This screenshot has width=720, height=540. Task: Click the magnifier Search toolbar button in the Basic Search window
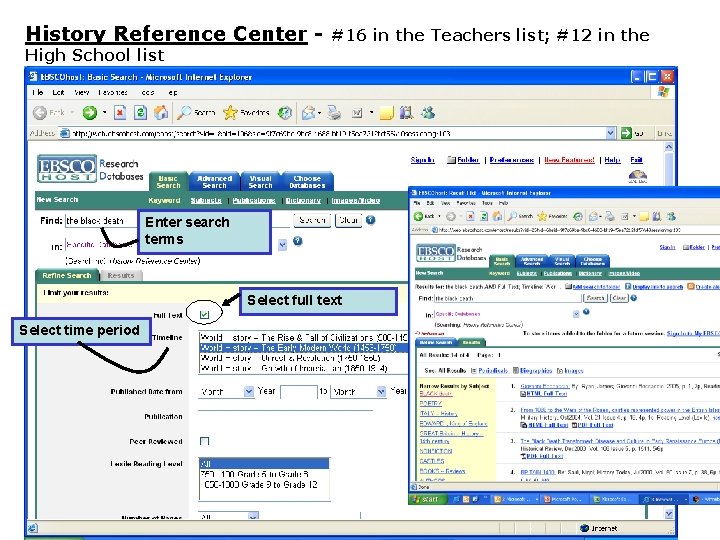pyautogui.click(x=197, y=112)
